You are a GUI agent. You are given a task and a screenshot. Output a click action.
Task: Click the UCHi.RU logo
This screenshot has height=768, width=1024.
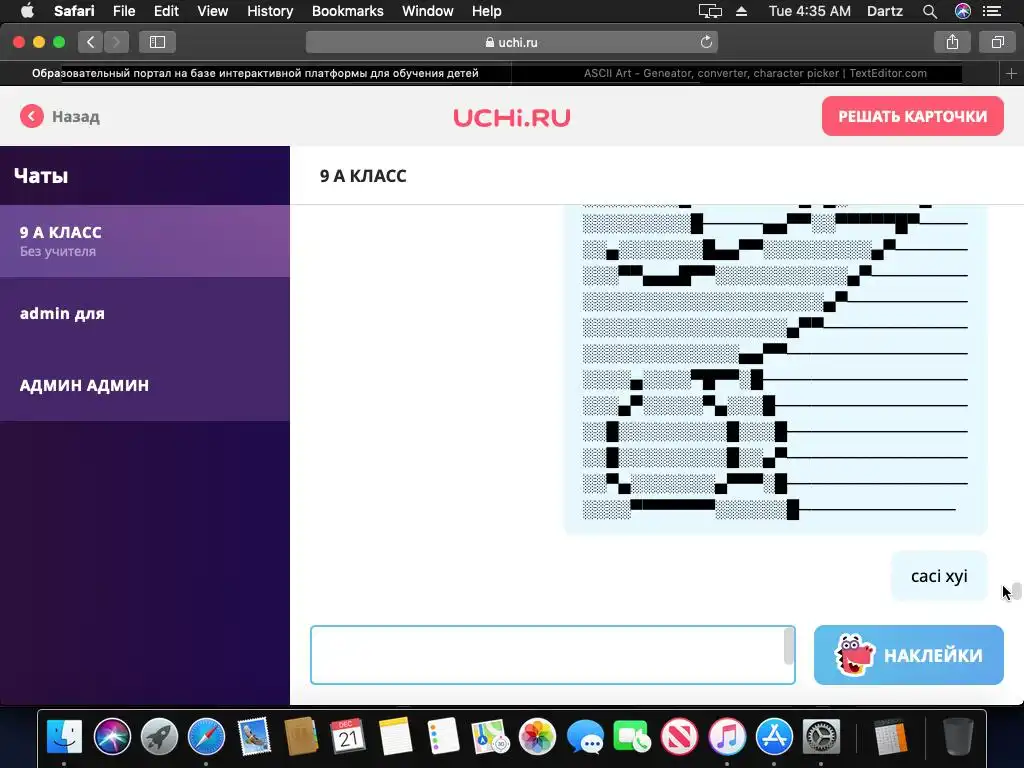[x=511, y=118]
